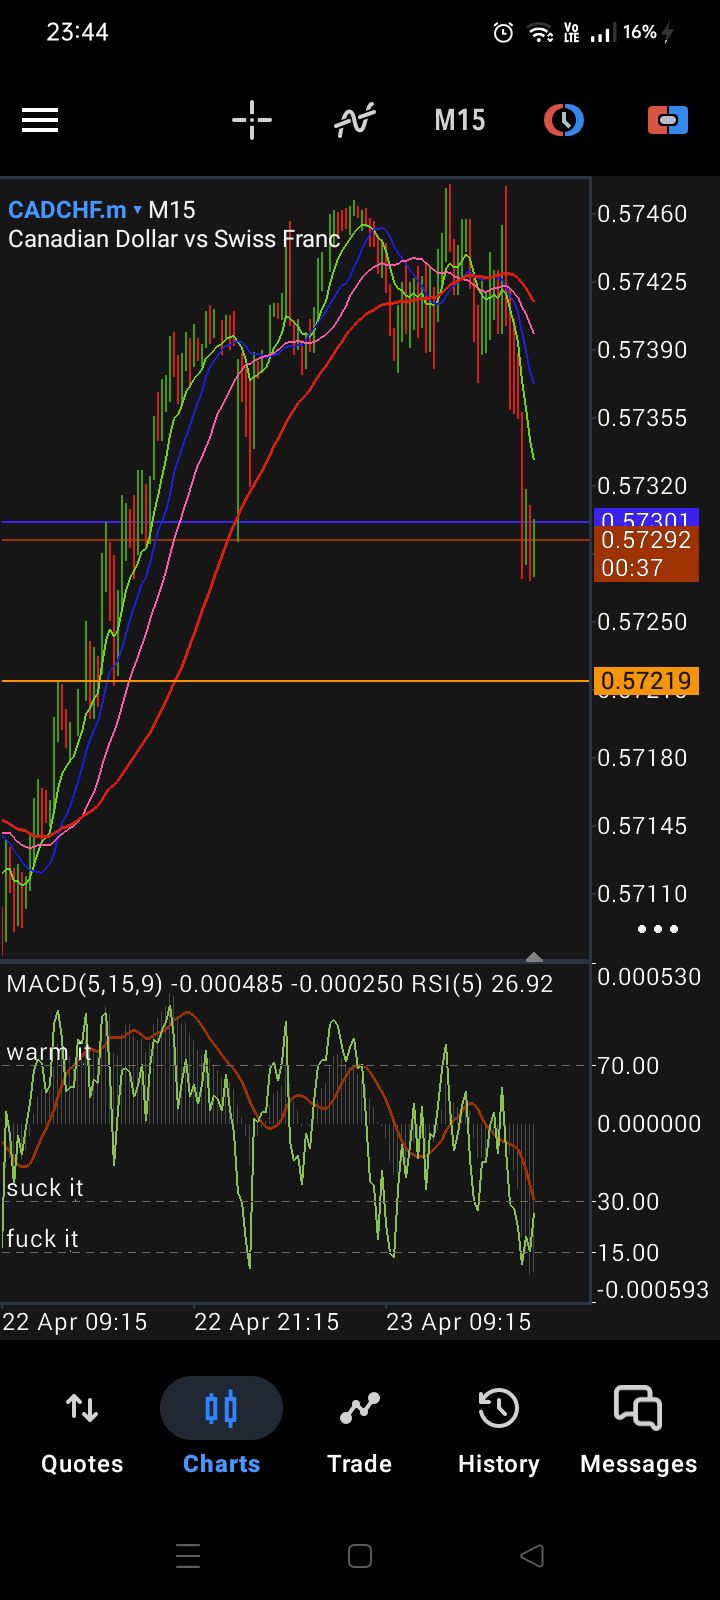
Task: Expand the CADCHF.m symbol dropdown arrow
Action: [138, 210]
